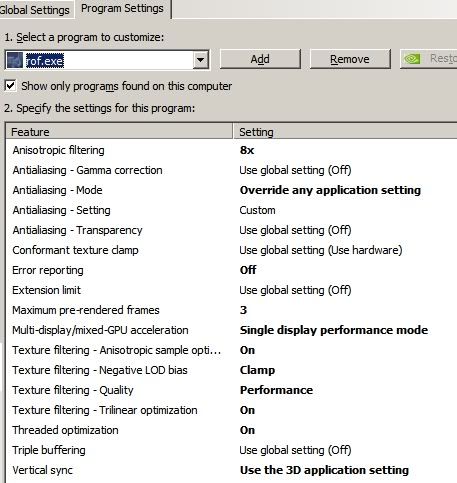Open Use the 3D application setting value
The height and width of the screenshot is (483, 457).
point(324,470)
